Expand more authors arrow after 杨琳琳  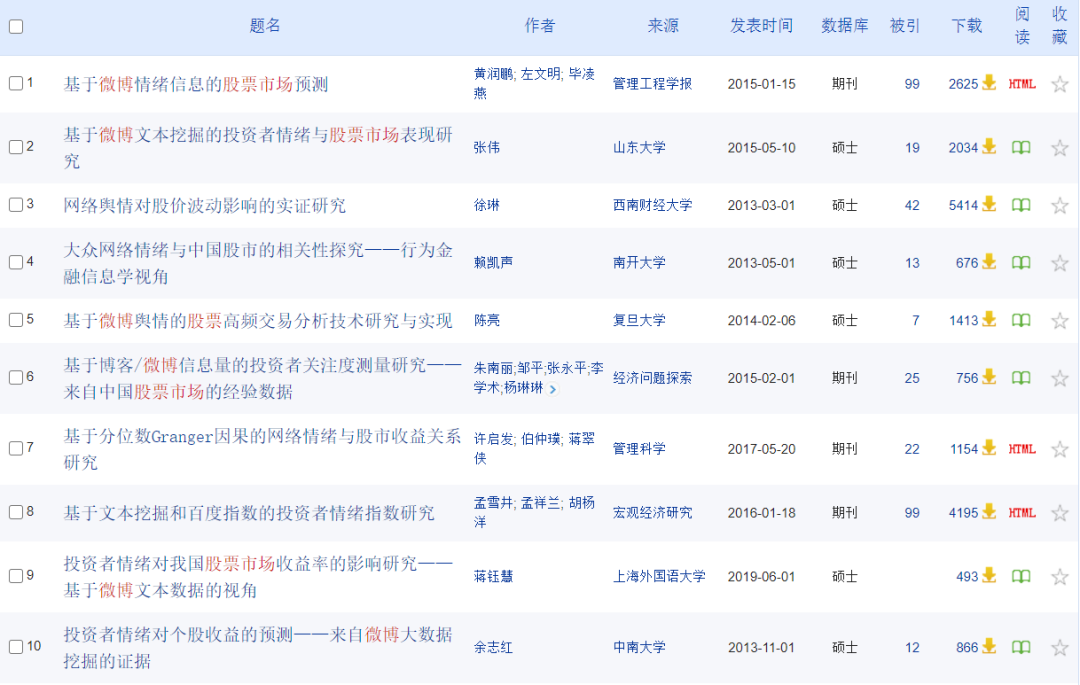pos(552,389)
